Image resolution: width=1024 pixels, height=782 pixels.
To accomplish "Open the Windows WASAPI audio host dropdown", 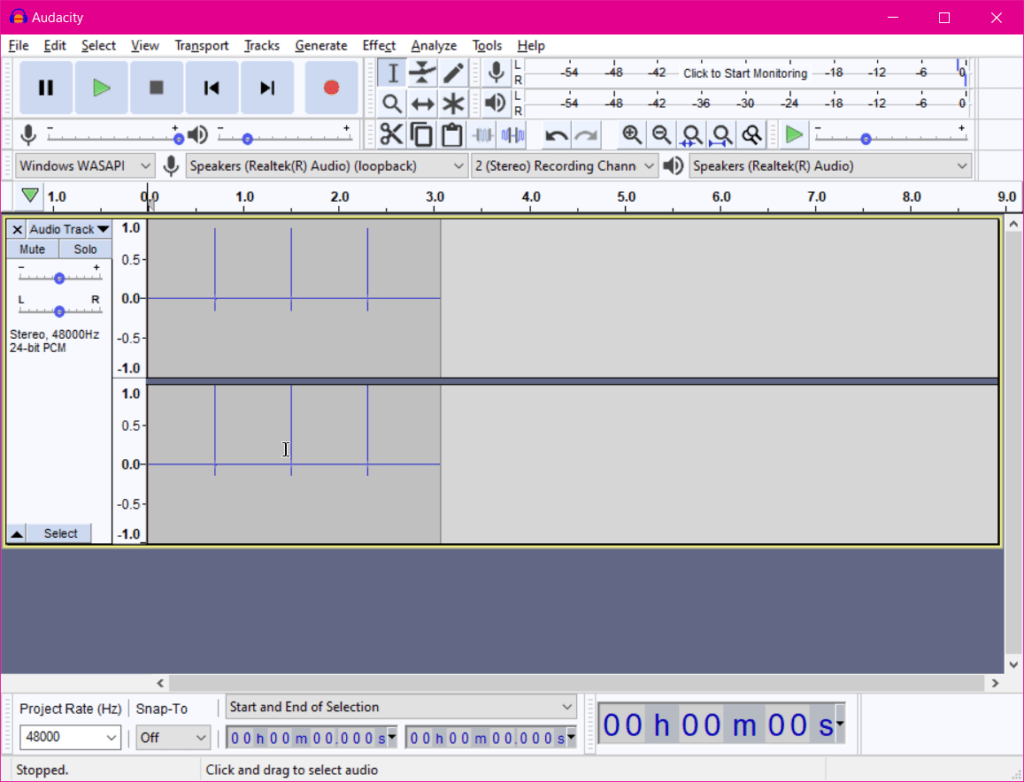I will coord(84,166).
